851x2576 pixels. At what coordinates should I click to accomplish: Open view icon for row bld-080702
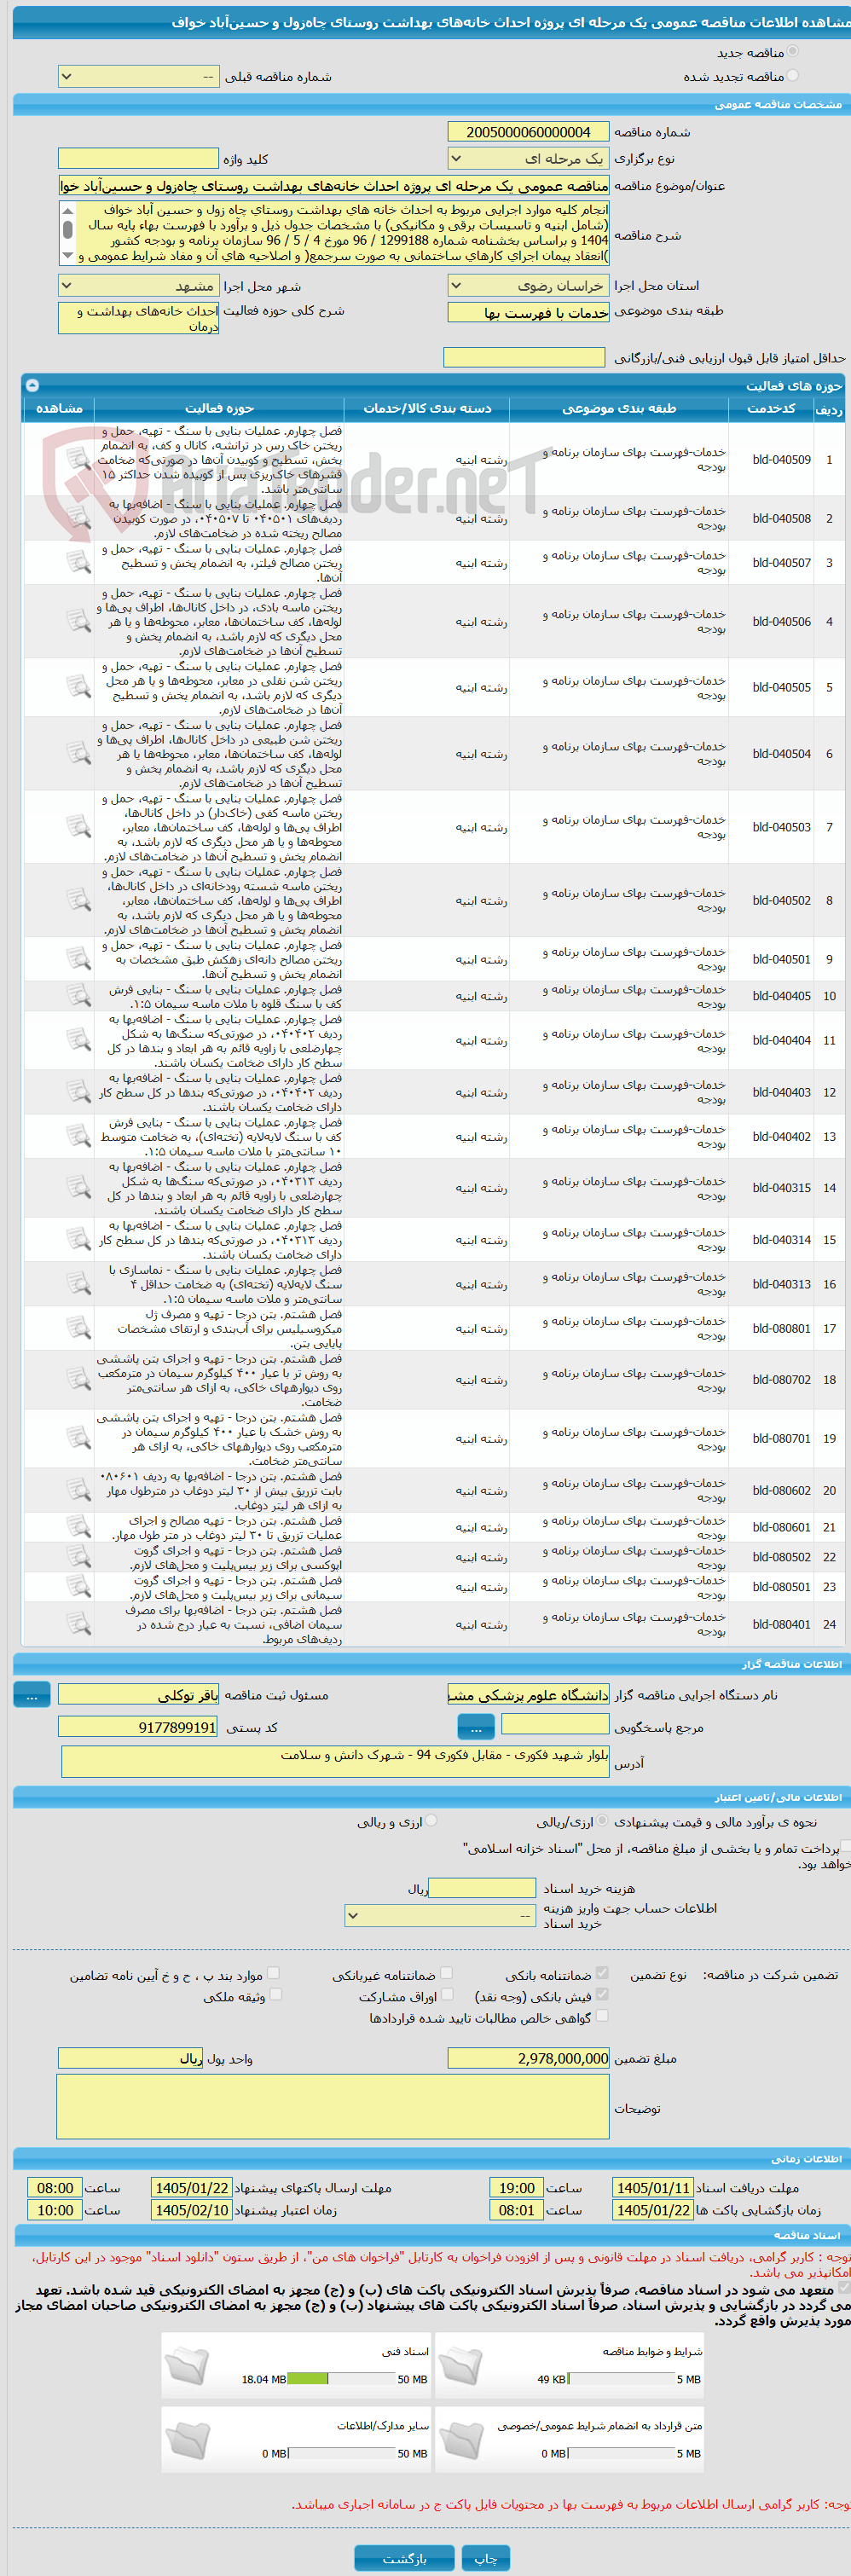[x=78, y=1379]
